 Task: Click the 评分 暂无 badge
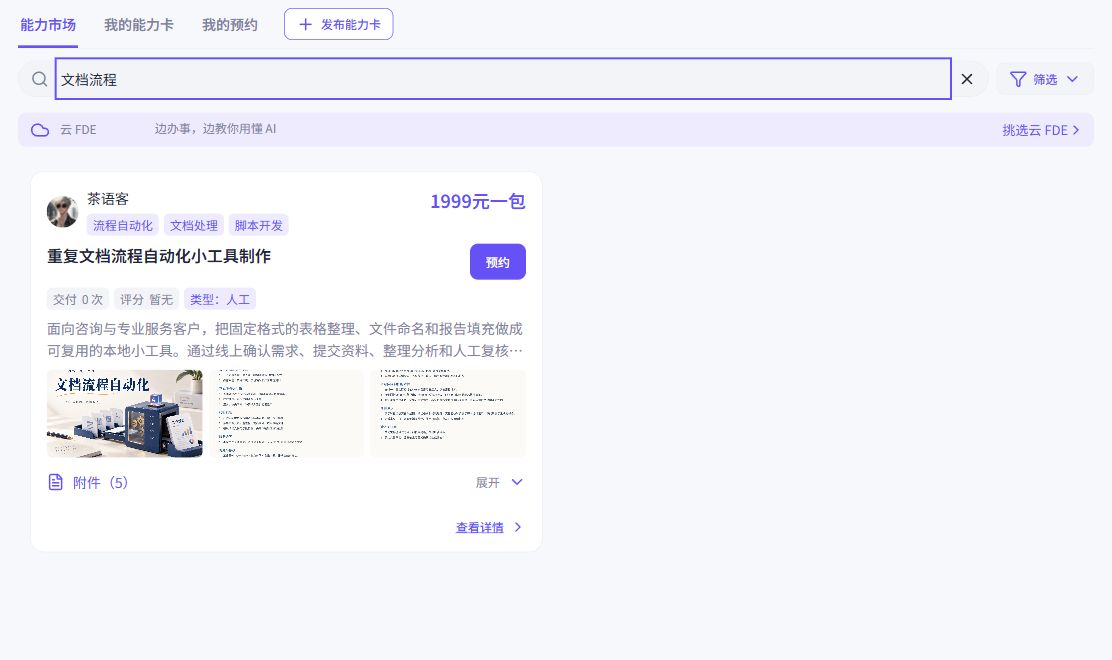[146, 299]
